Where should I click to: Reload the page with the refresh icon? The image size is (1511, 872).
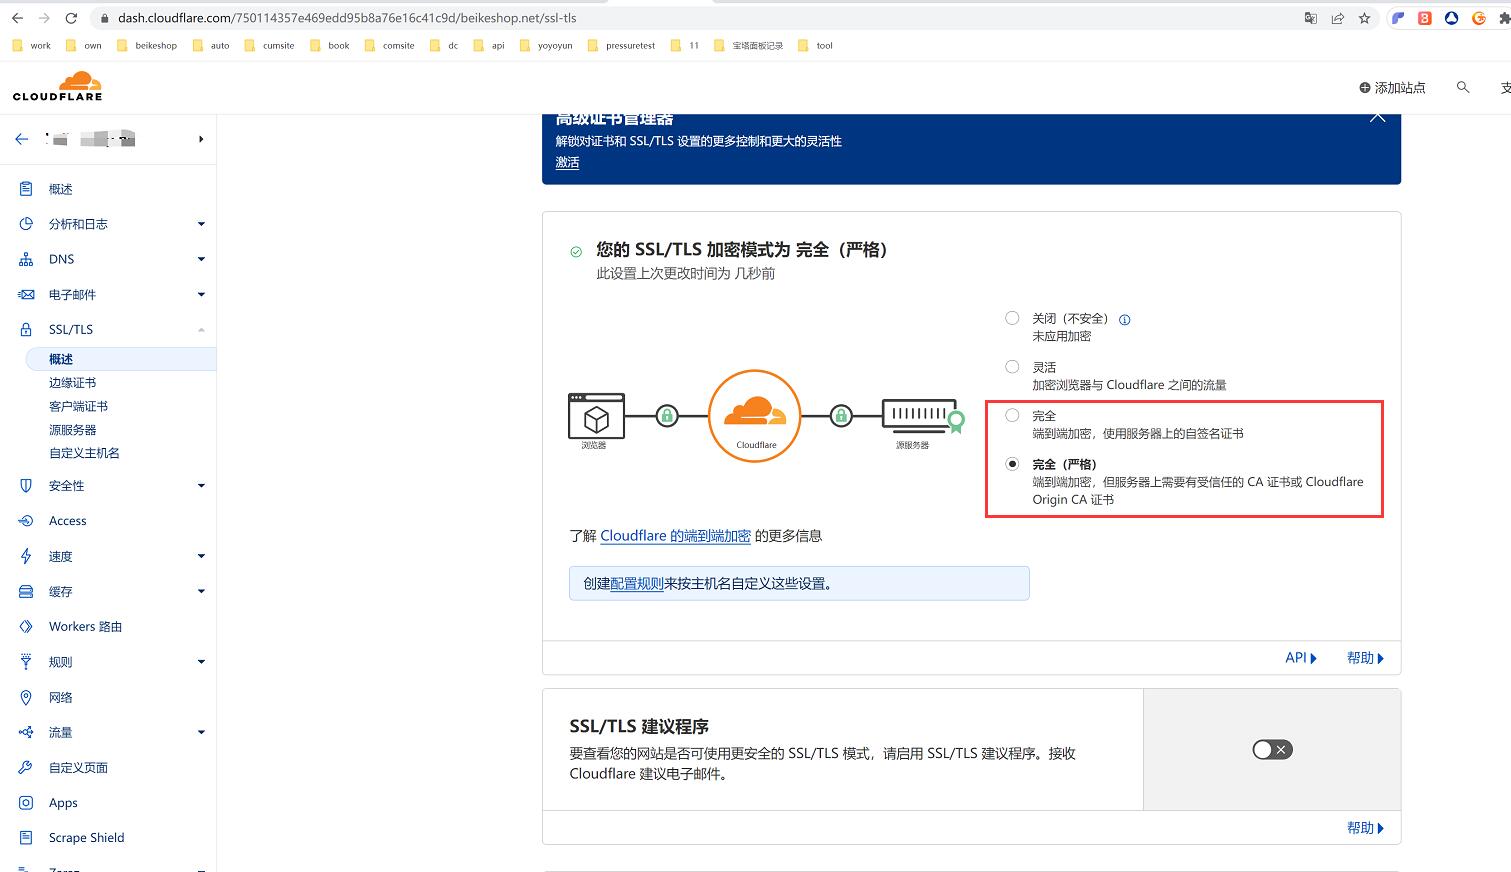71,18
